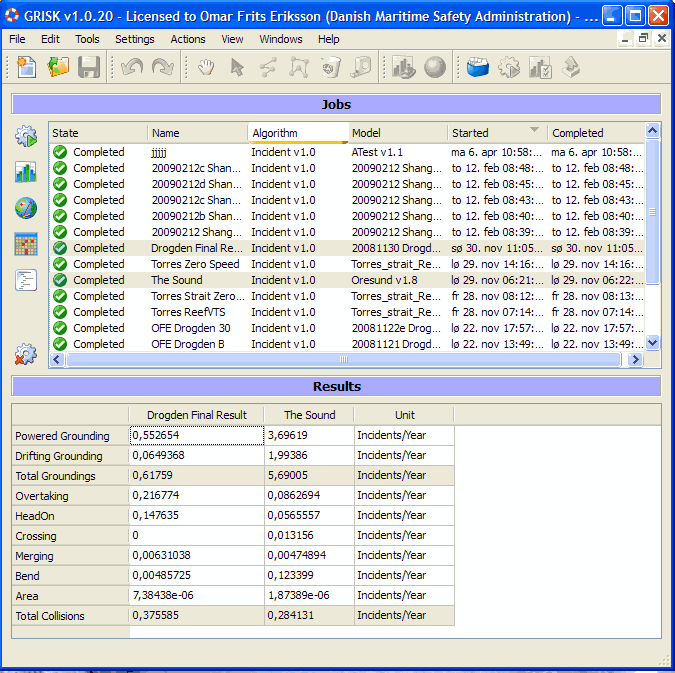
Task: Click the globe map icon in sidebar
Action: point(26,208)
